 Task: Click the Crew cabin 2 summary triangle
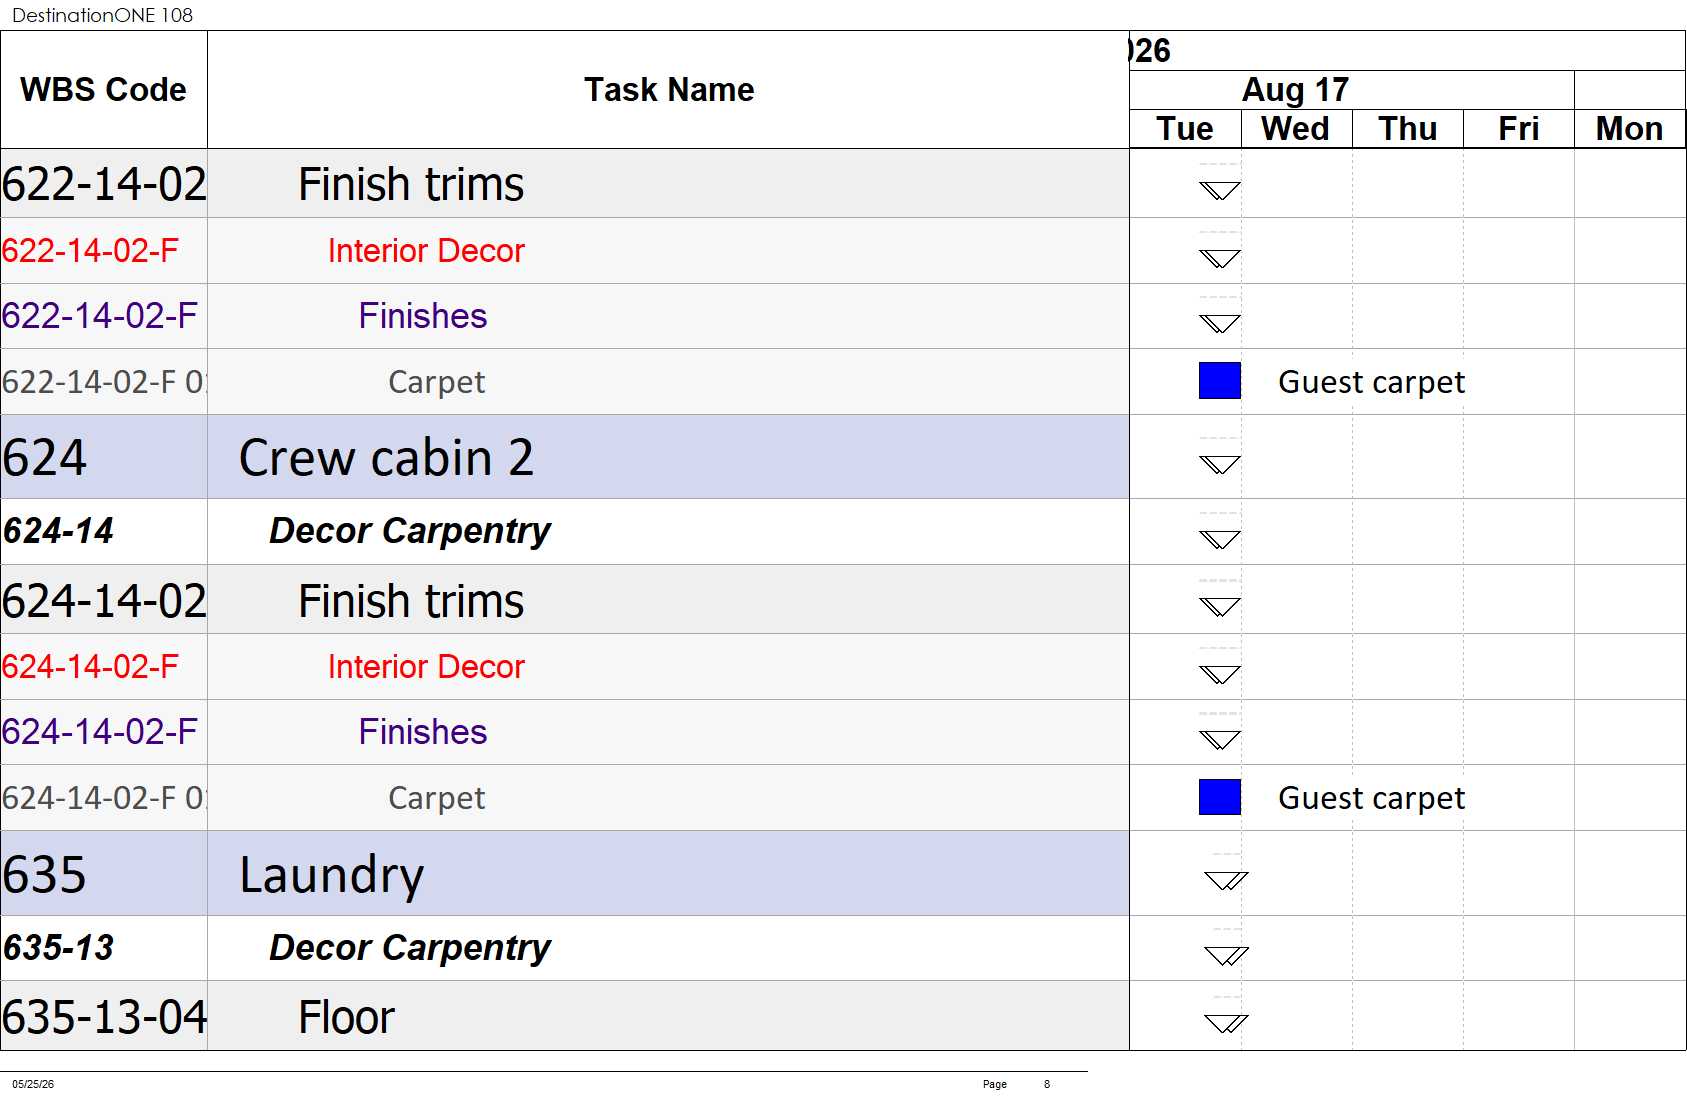(1219, 464)
